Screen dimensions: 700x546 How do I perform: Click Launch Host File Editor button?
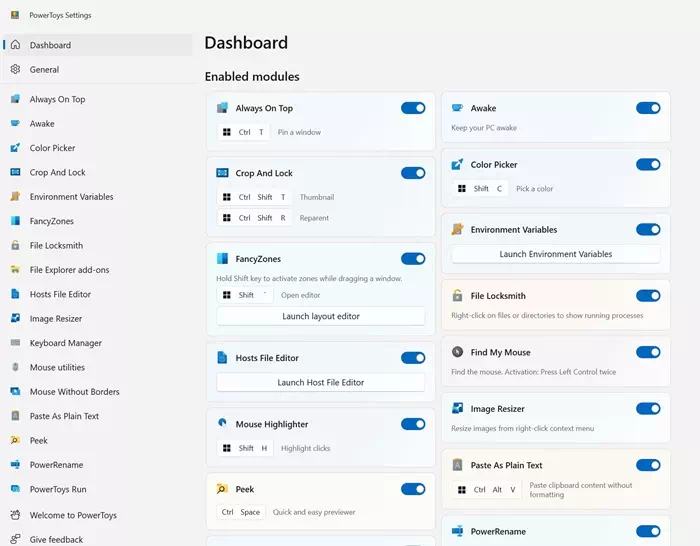pos(320,382)
